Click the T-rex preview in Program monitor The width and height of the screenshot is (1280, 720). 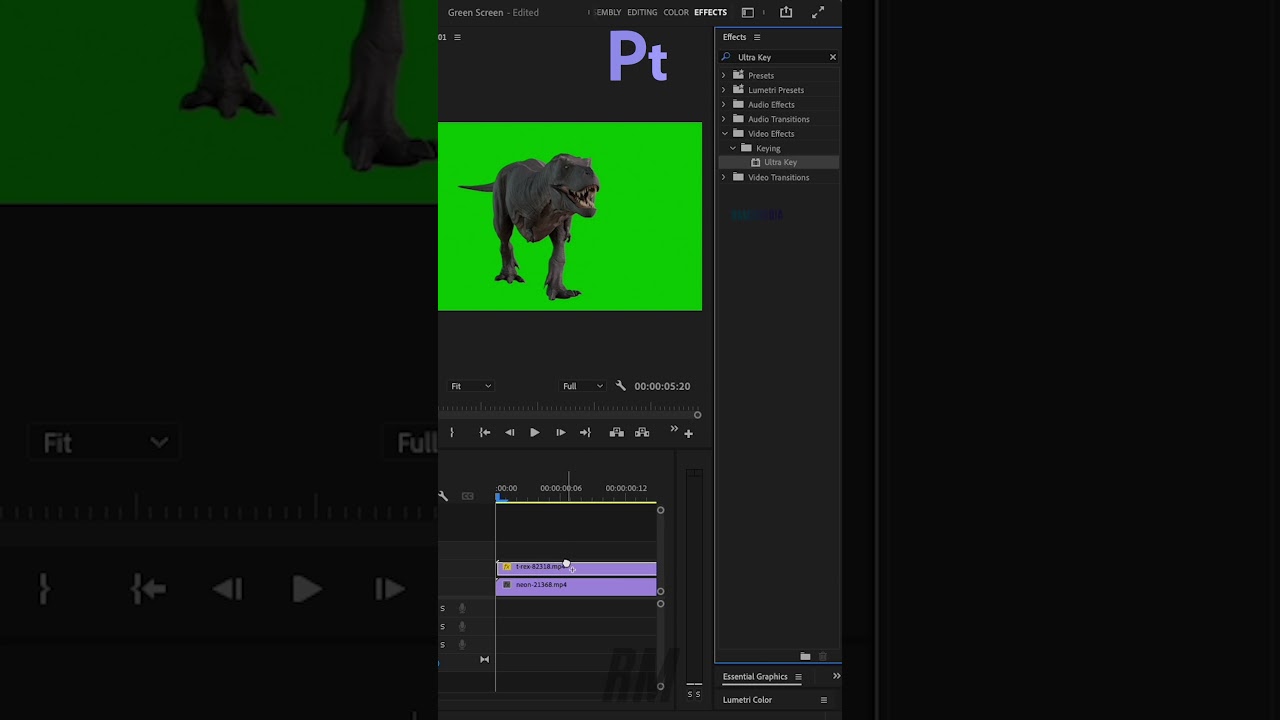point(570,216)
